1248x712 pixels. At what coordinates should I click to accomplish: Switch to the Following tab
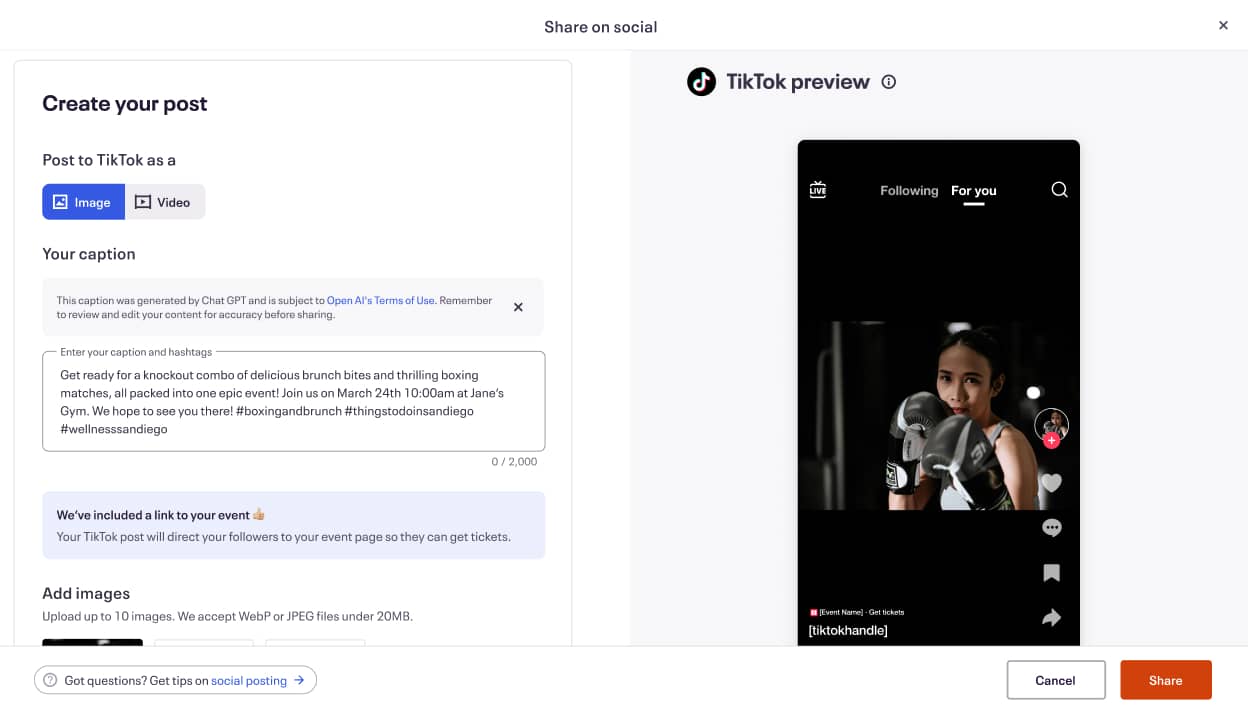pos(909,190)
